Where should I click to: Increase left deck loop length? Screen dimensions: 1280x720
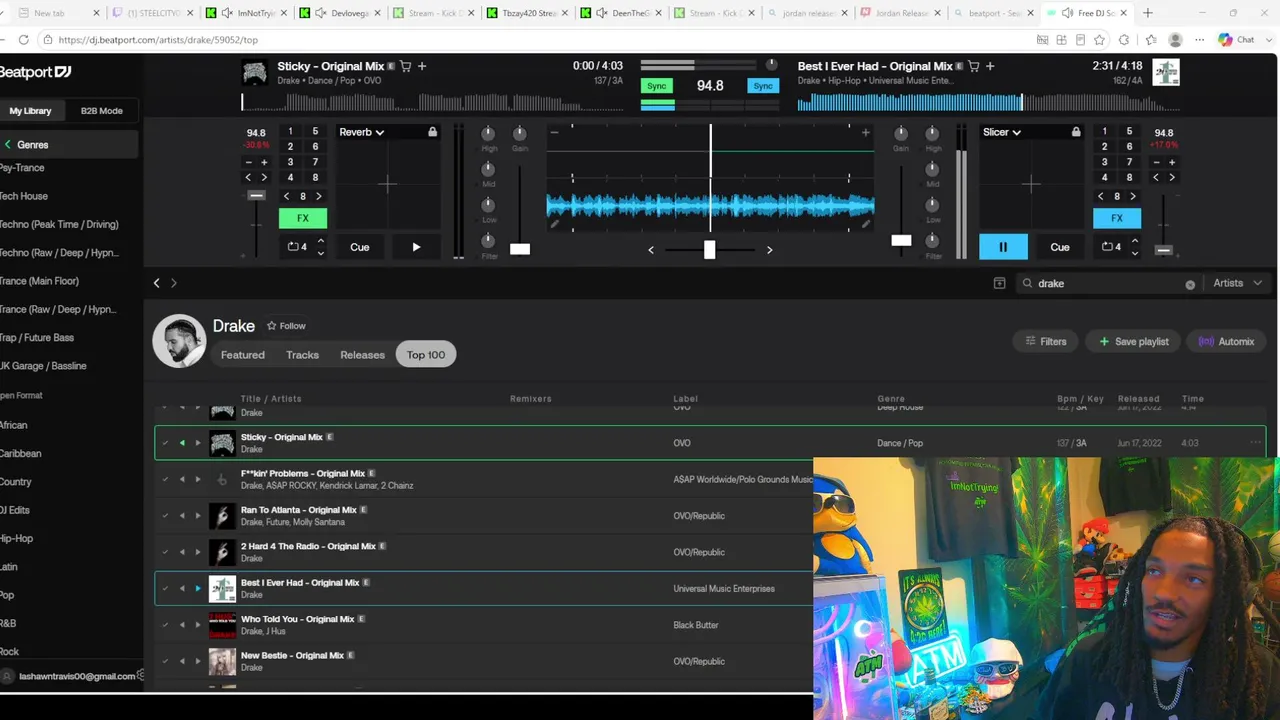point(320,241)
